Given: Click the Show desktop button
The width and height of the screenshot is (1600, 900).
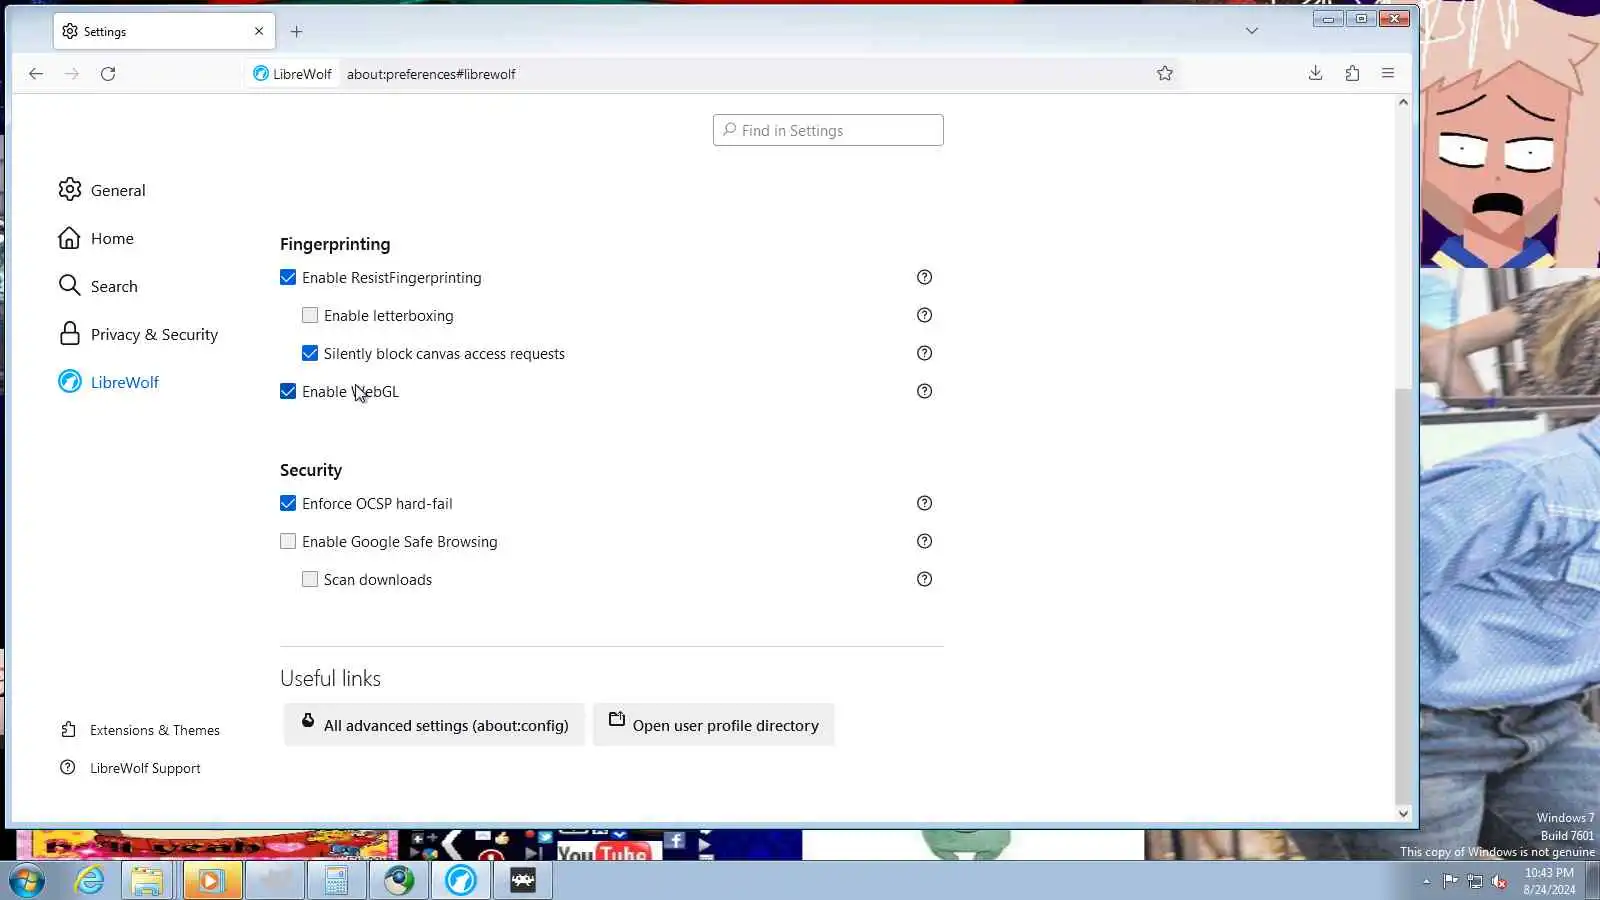Looking at the screenshot, I should click(x=1592, y=881).
